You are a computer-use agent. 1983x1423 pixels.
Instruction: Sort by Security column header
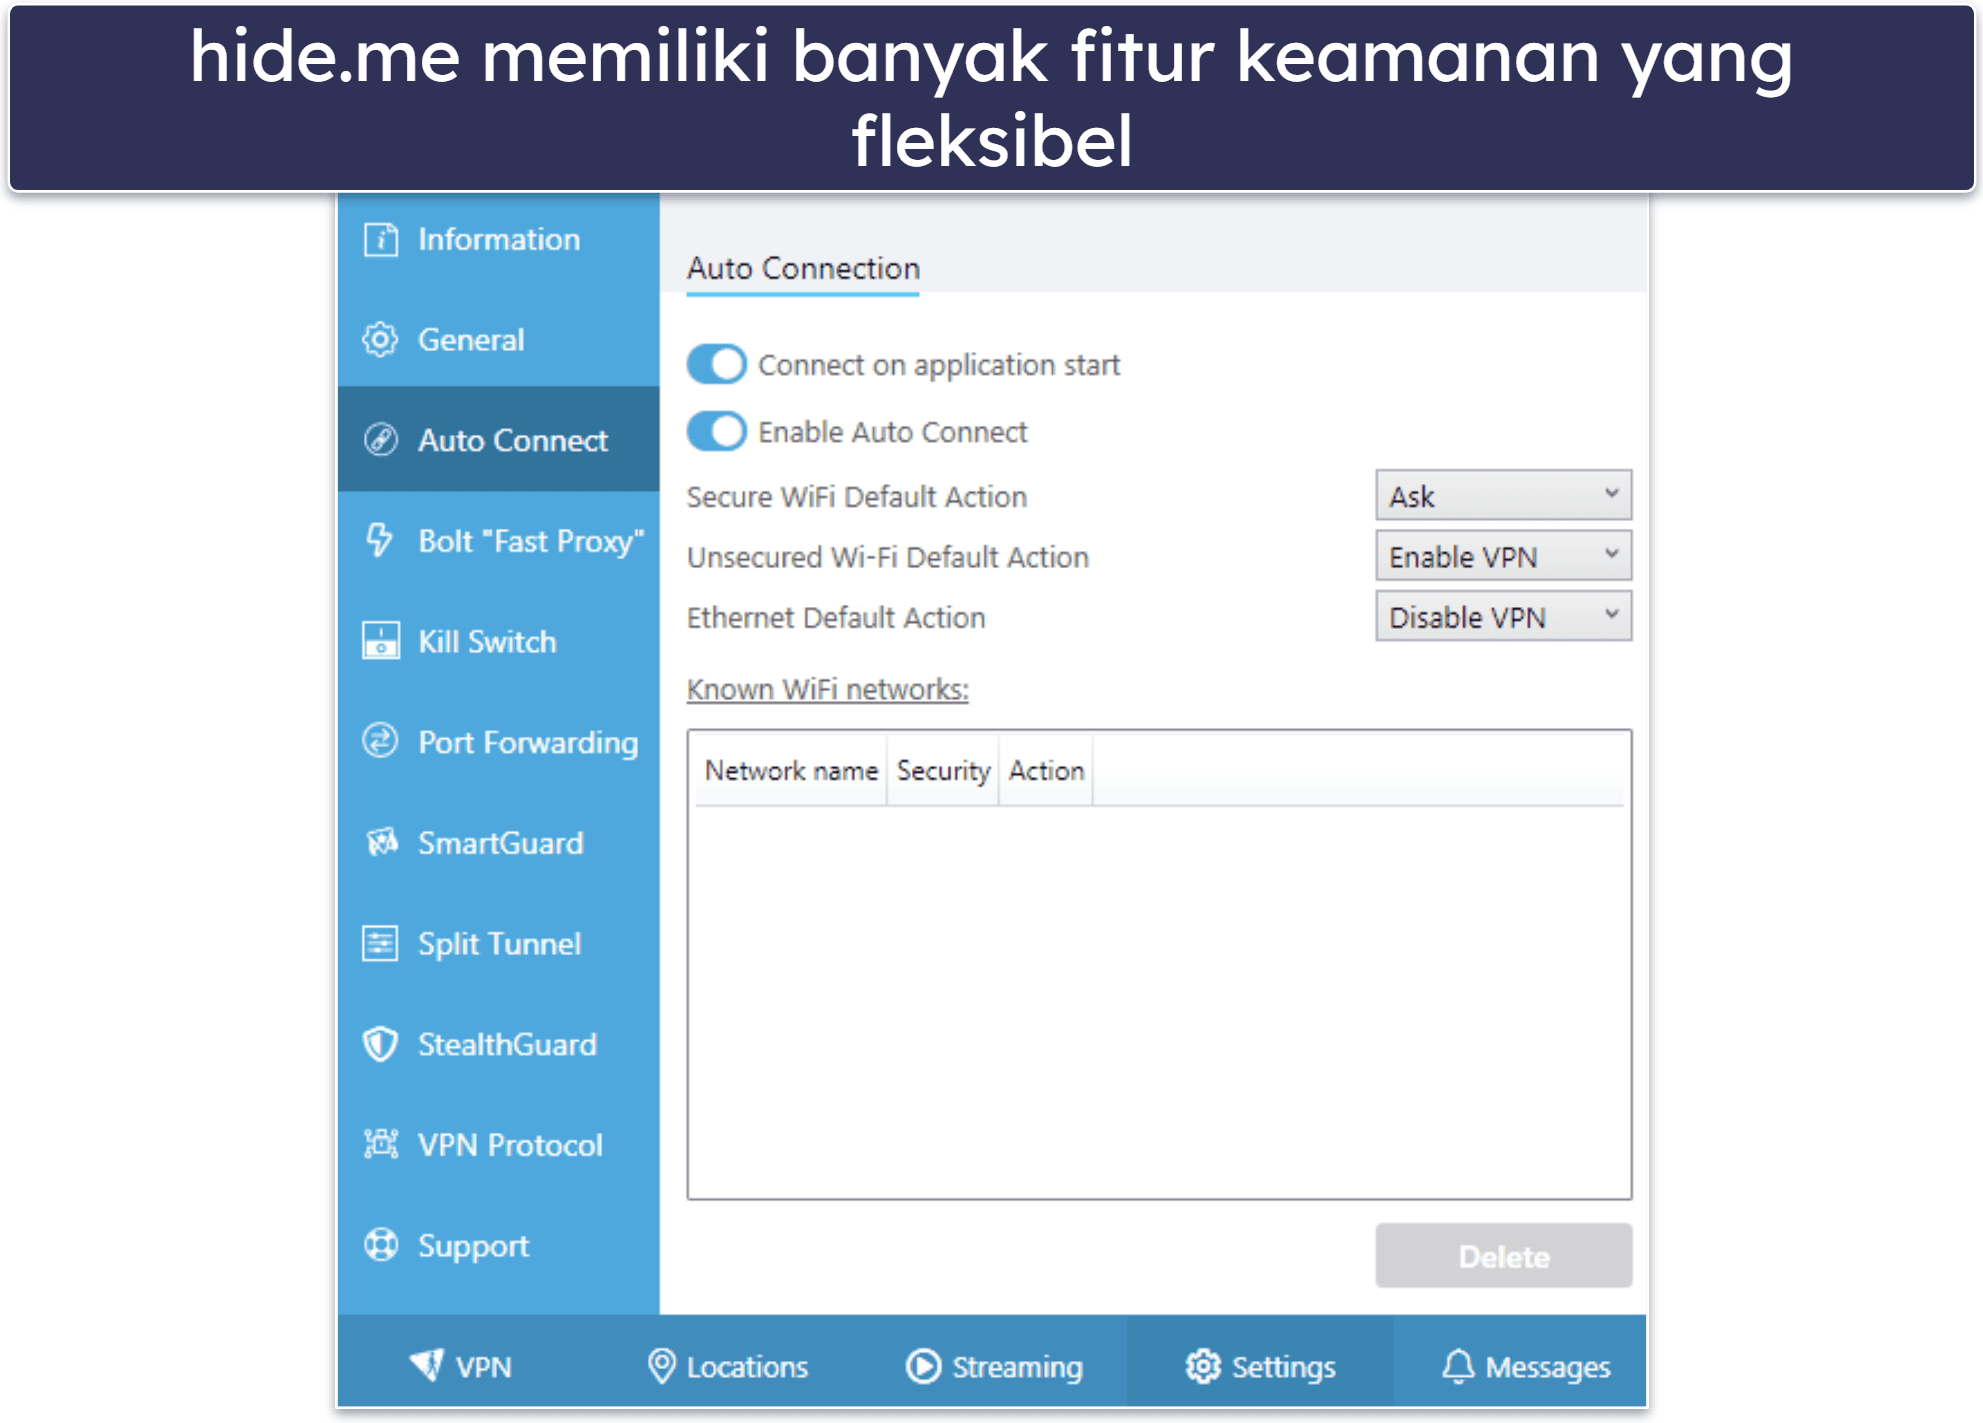[x=942, y=770]
